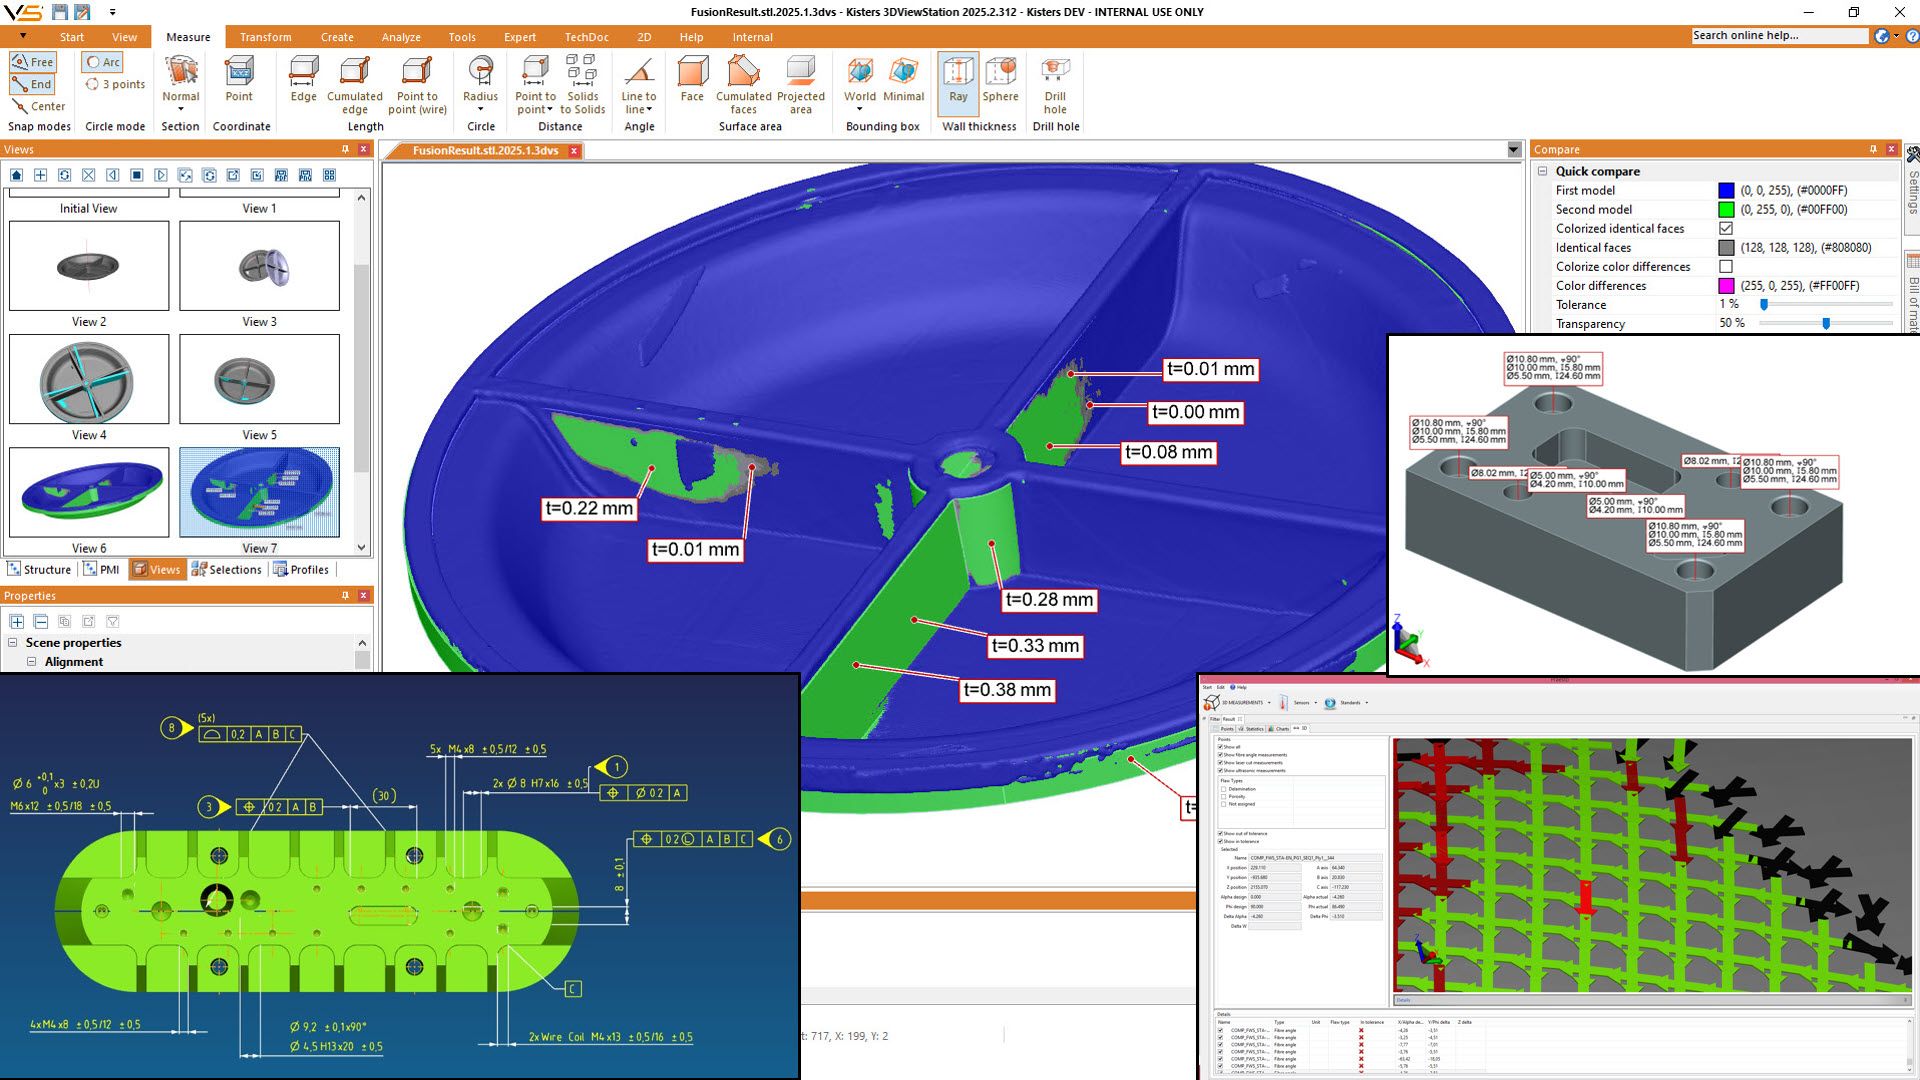Viewport: 1920px width, 1080px height.
Task: Pin the Compare panel
Action: (1872, 149)
